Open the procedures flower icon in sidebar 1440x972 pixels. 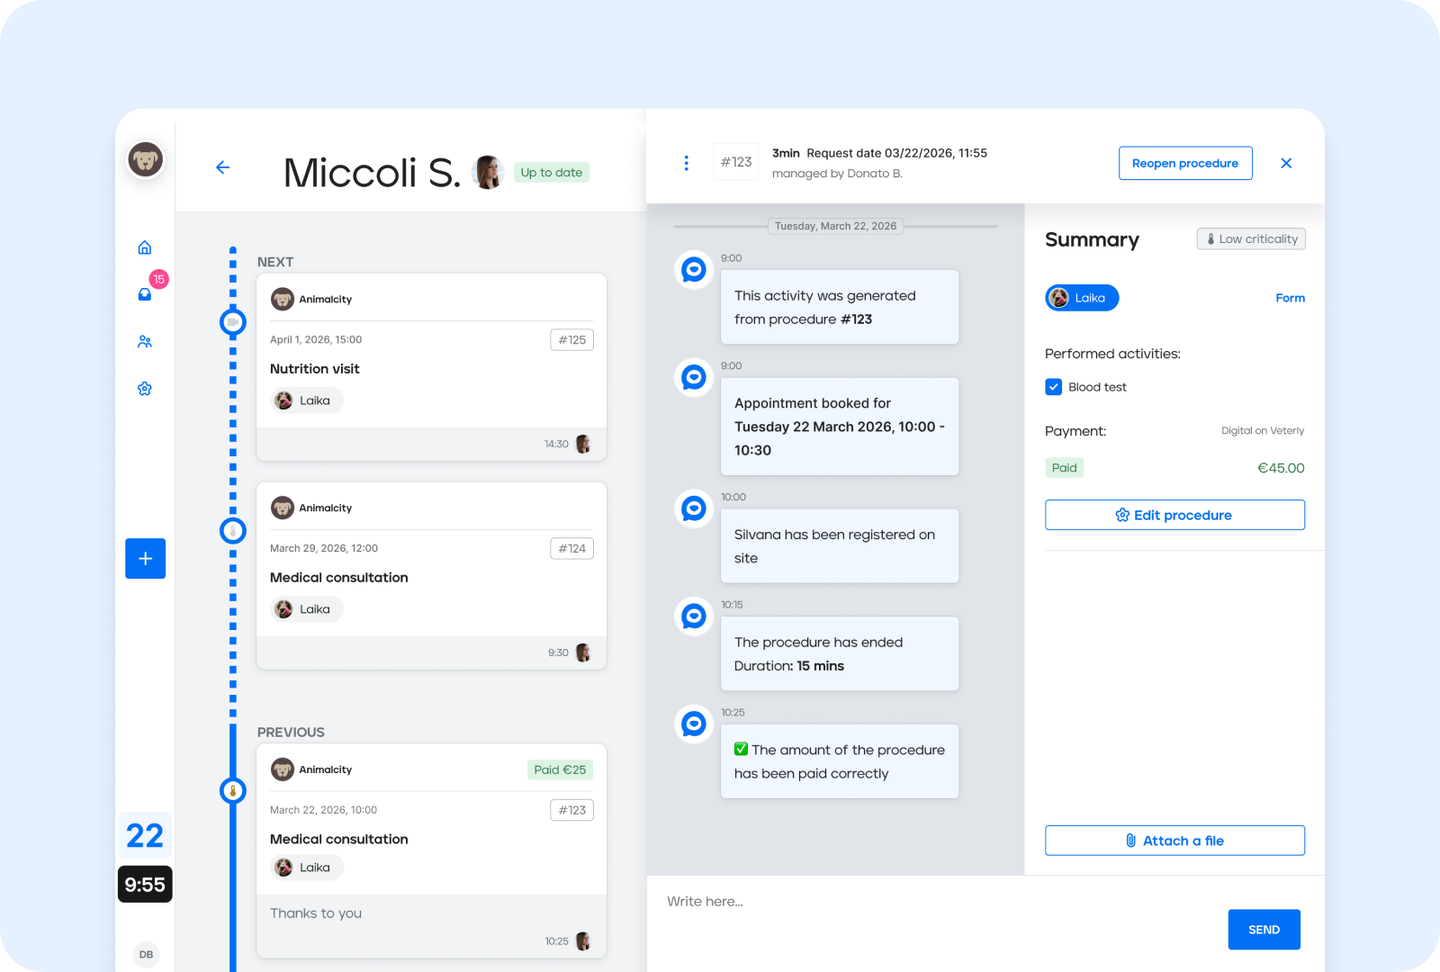145,388
